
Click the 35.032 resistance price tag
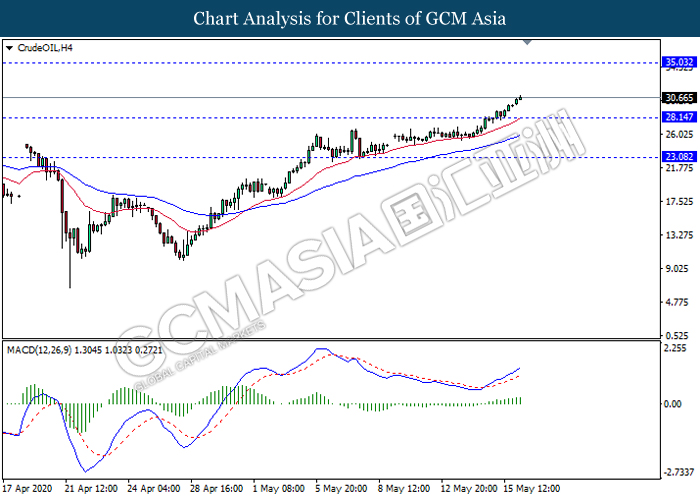[679, 62]
